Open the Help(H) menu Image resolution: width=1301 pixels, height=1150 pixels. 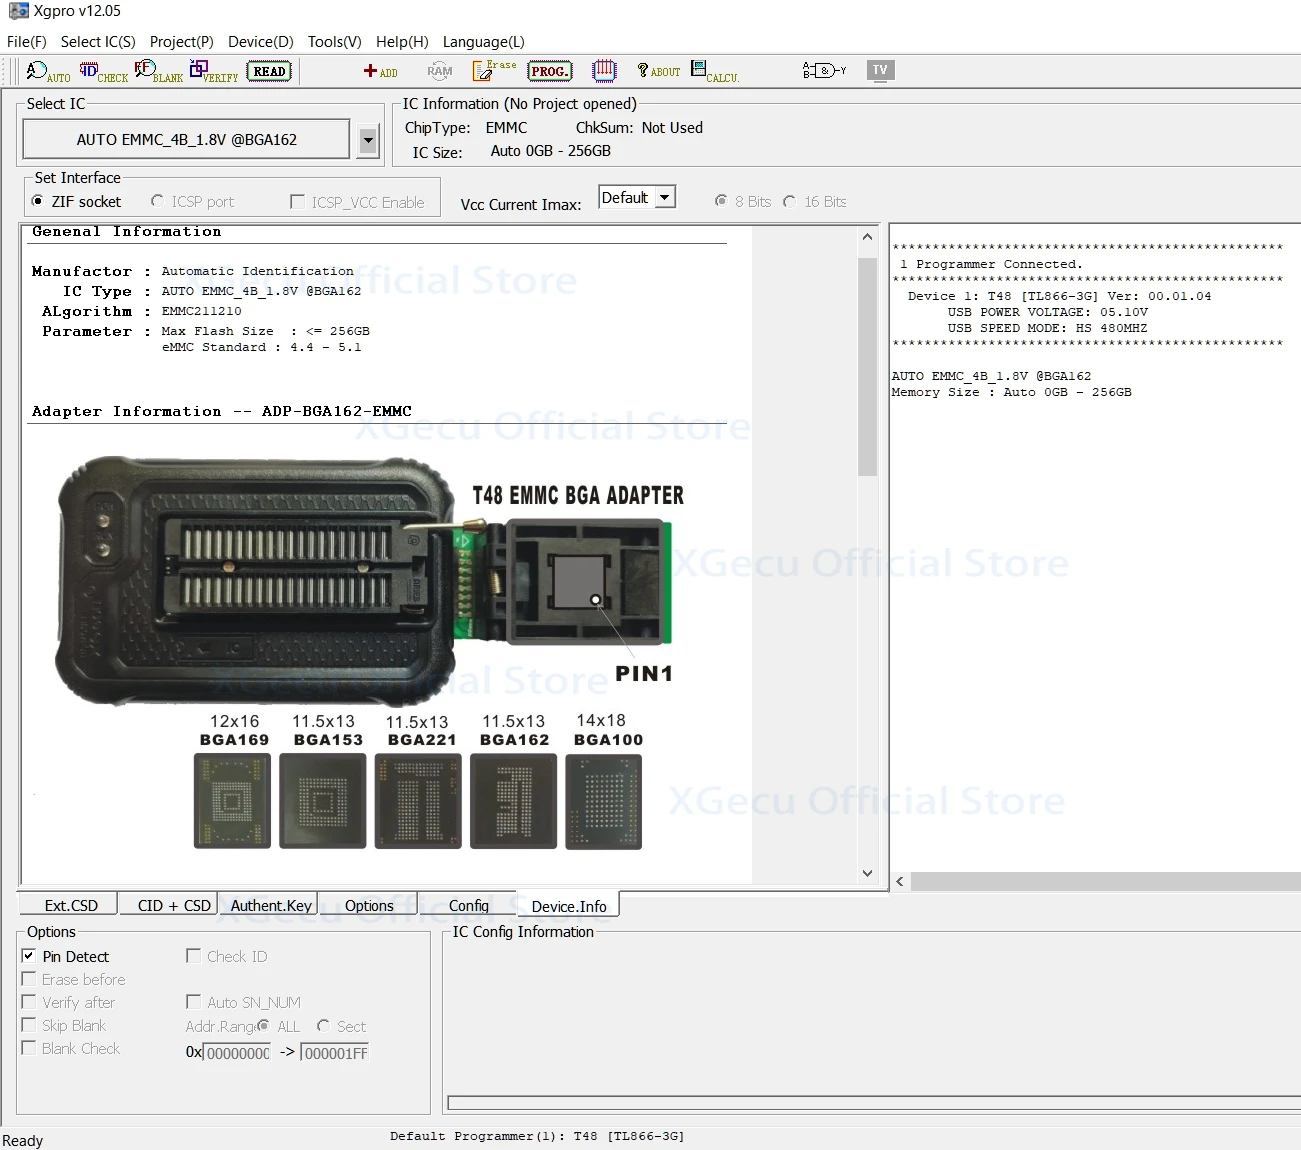coord(402,42)
